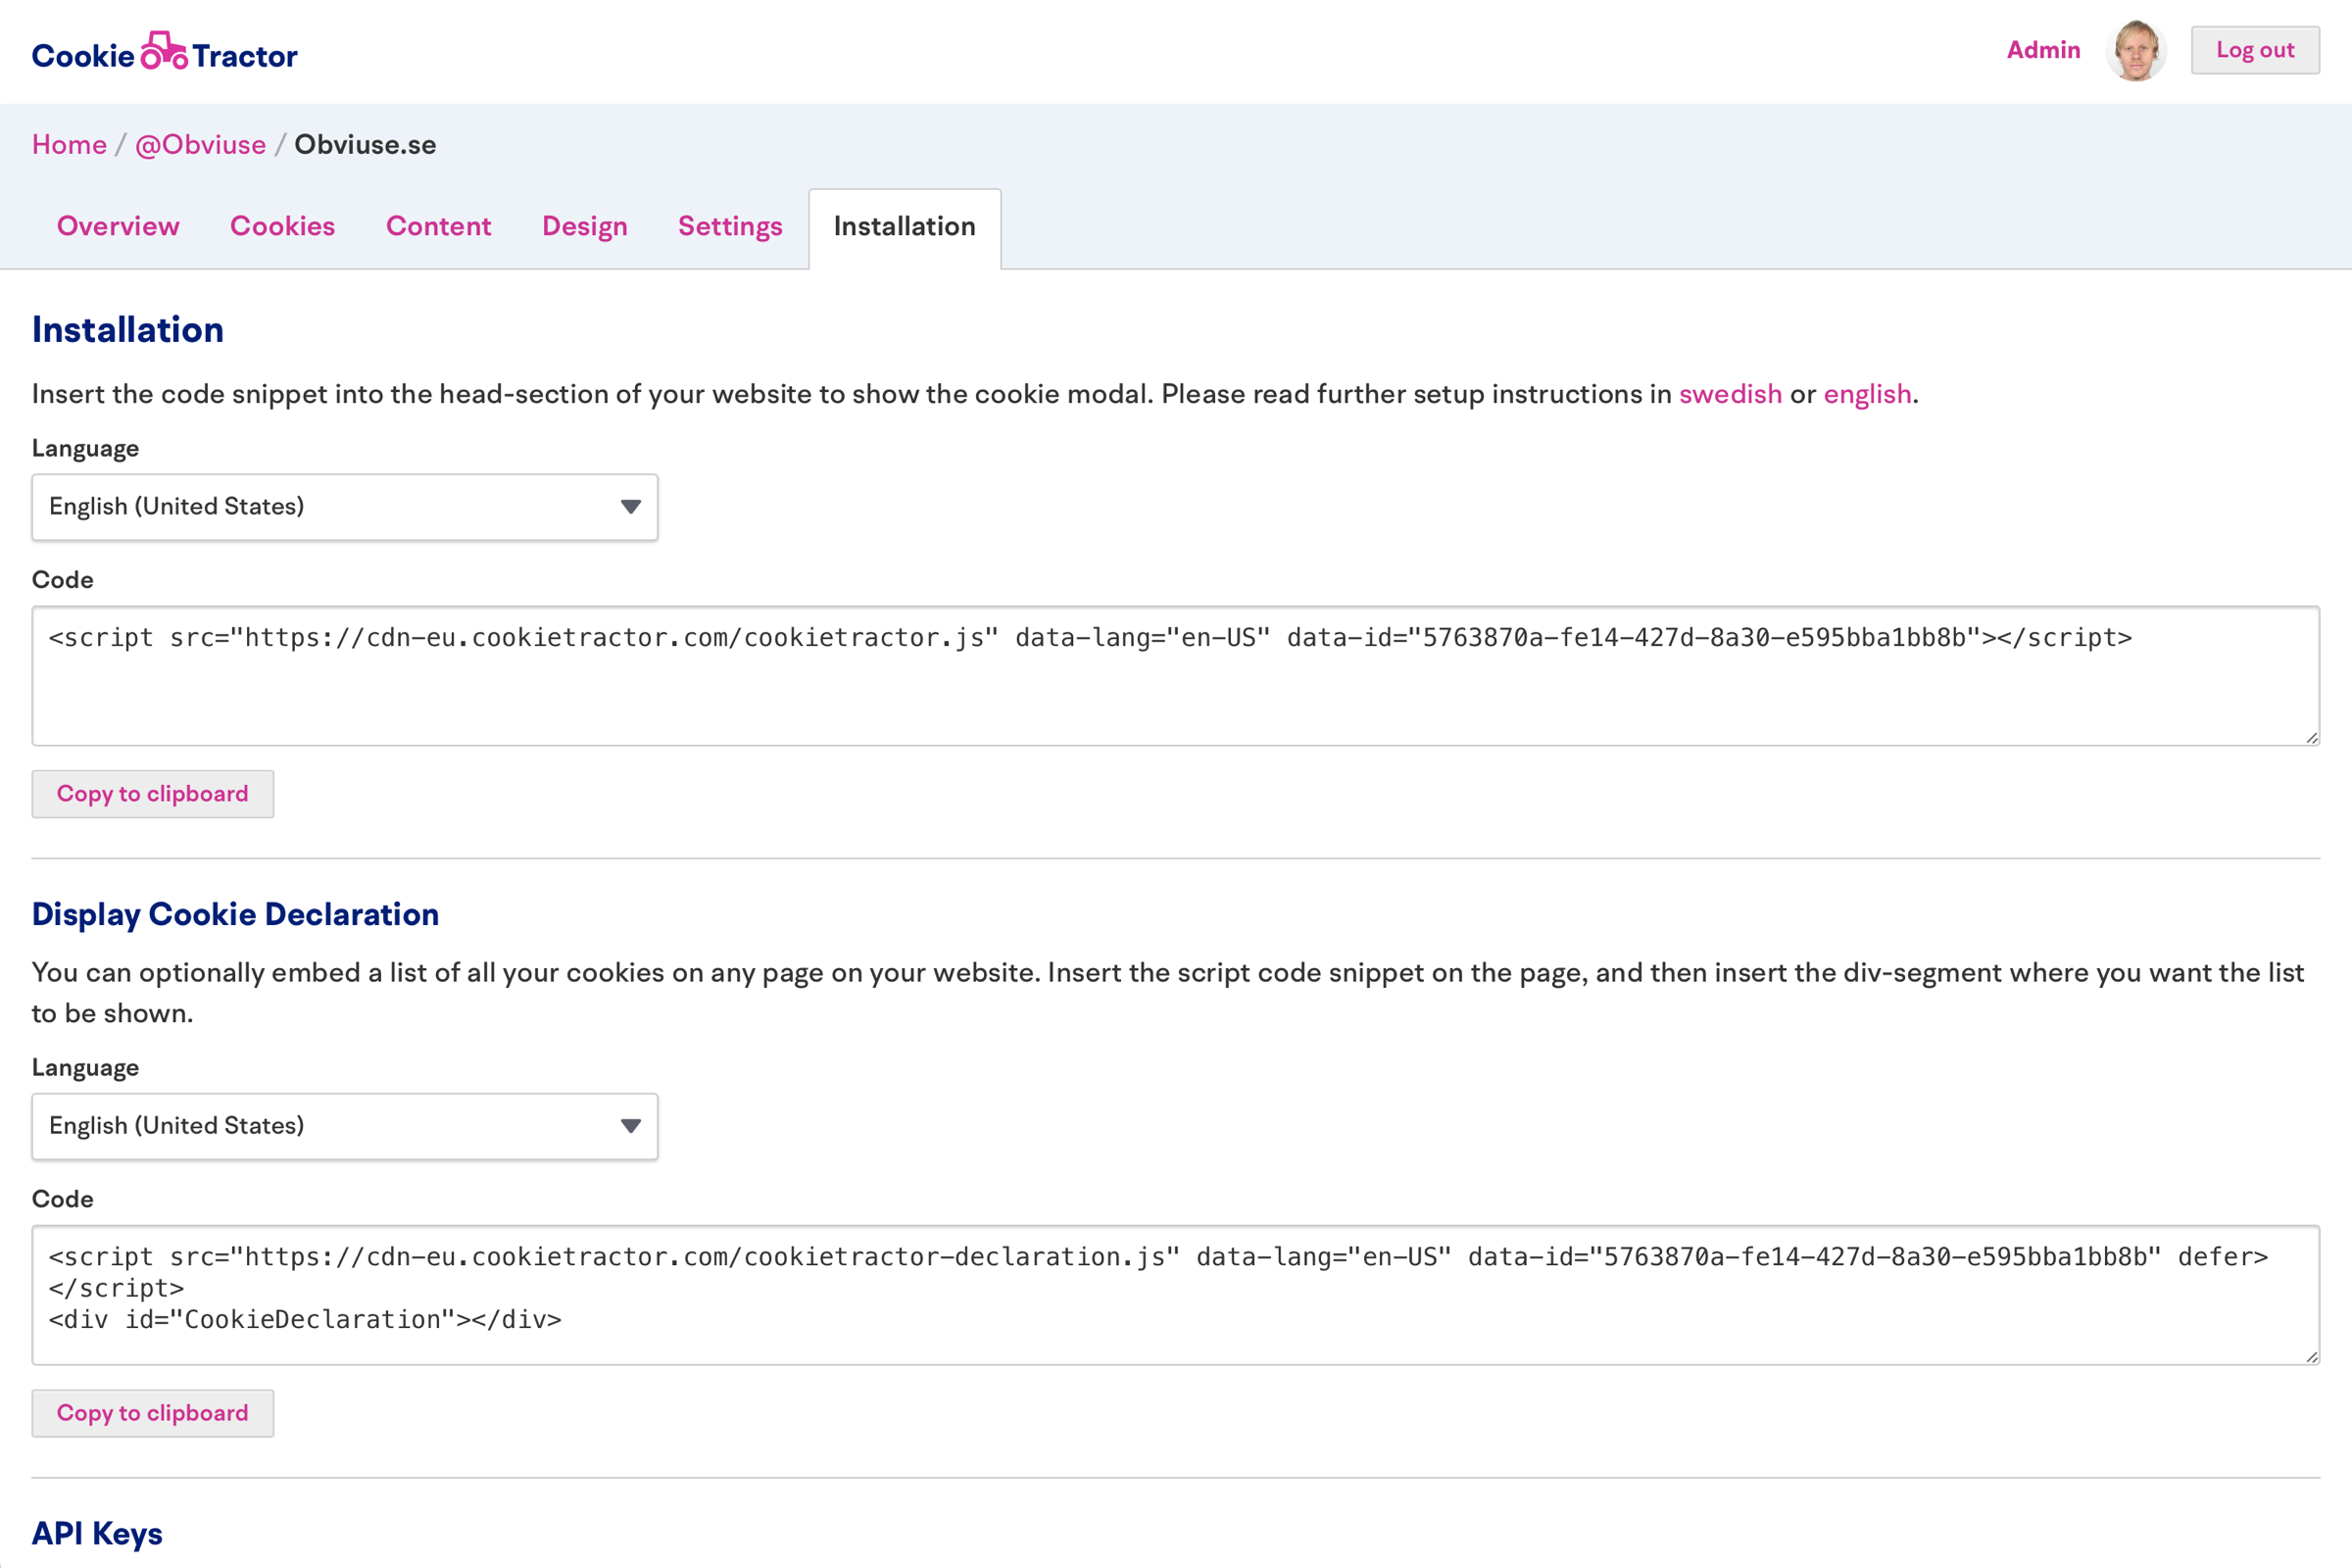Click the Cookie Tractor logo
Image resolution: width=2352 pixels, height=1568 pixels.
(x=164, y=52)
